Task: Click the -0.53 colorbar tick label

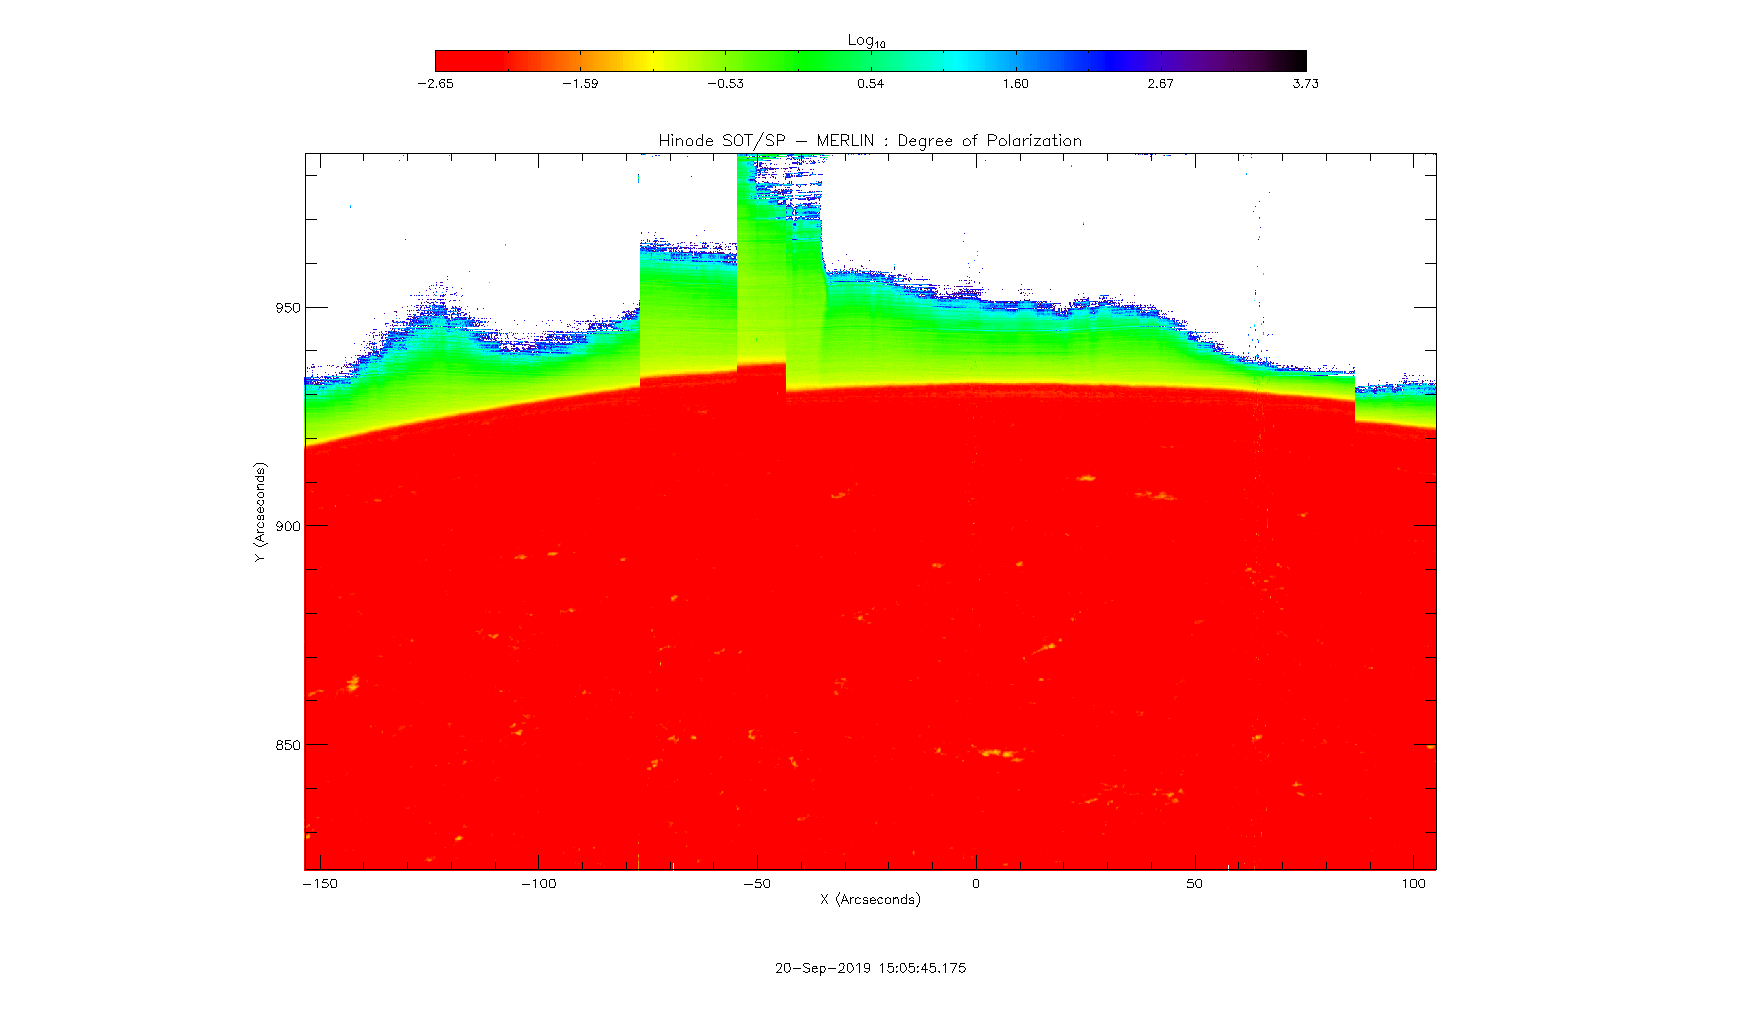Action: pyautogui.click(x=725, y=84)
